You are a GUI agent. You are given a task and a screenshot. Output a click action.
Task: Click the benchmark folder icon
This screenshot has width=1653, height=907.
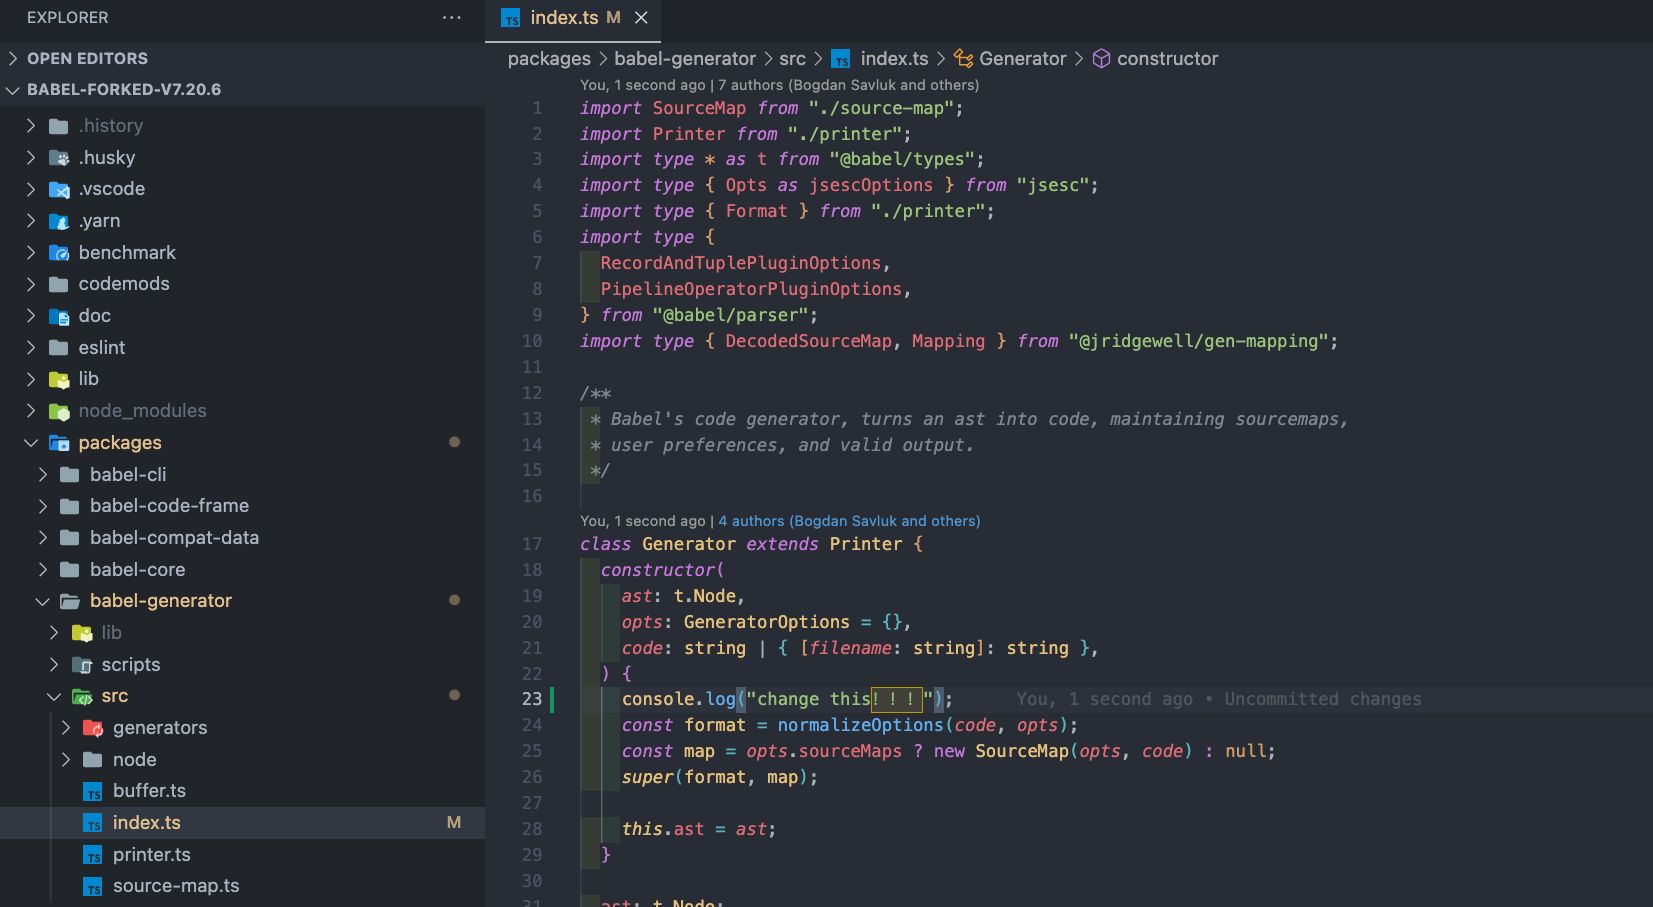coord(59,253)
